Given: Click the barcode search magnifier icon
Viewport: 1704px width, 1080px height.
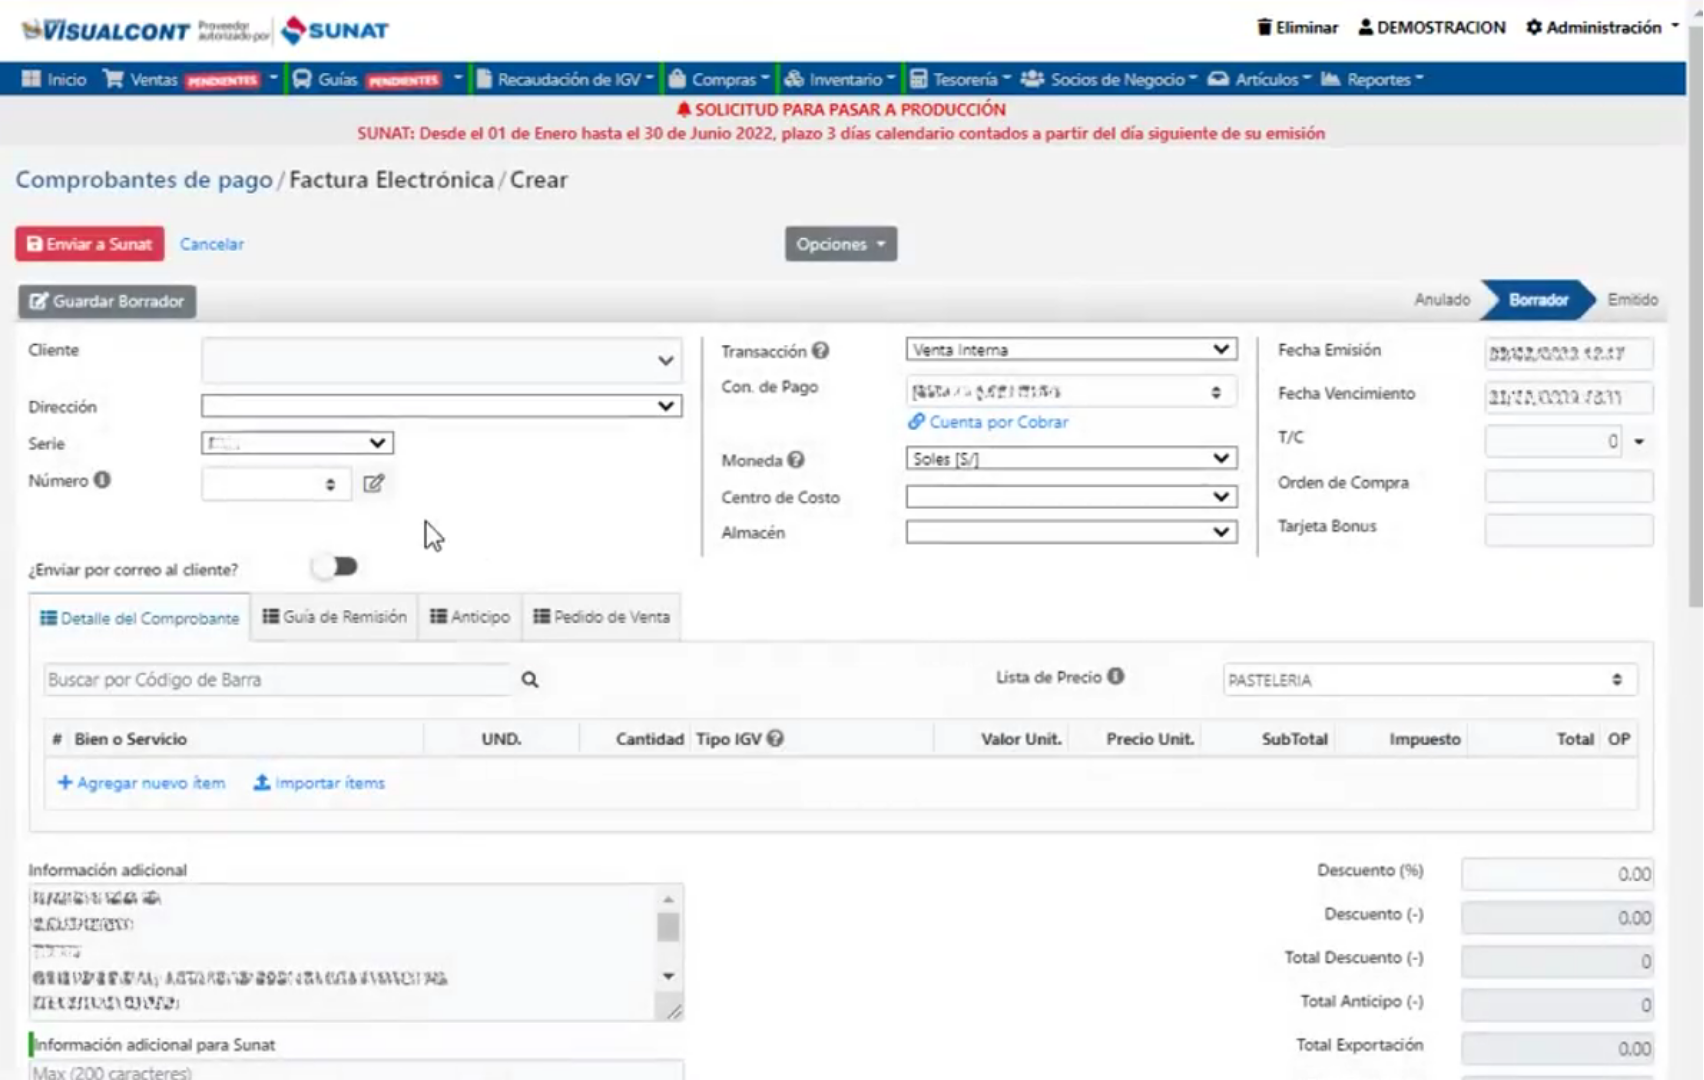Looking at the screenshot, I should pos(530,680).
